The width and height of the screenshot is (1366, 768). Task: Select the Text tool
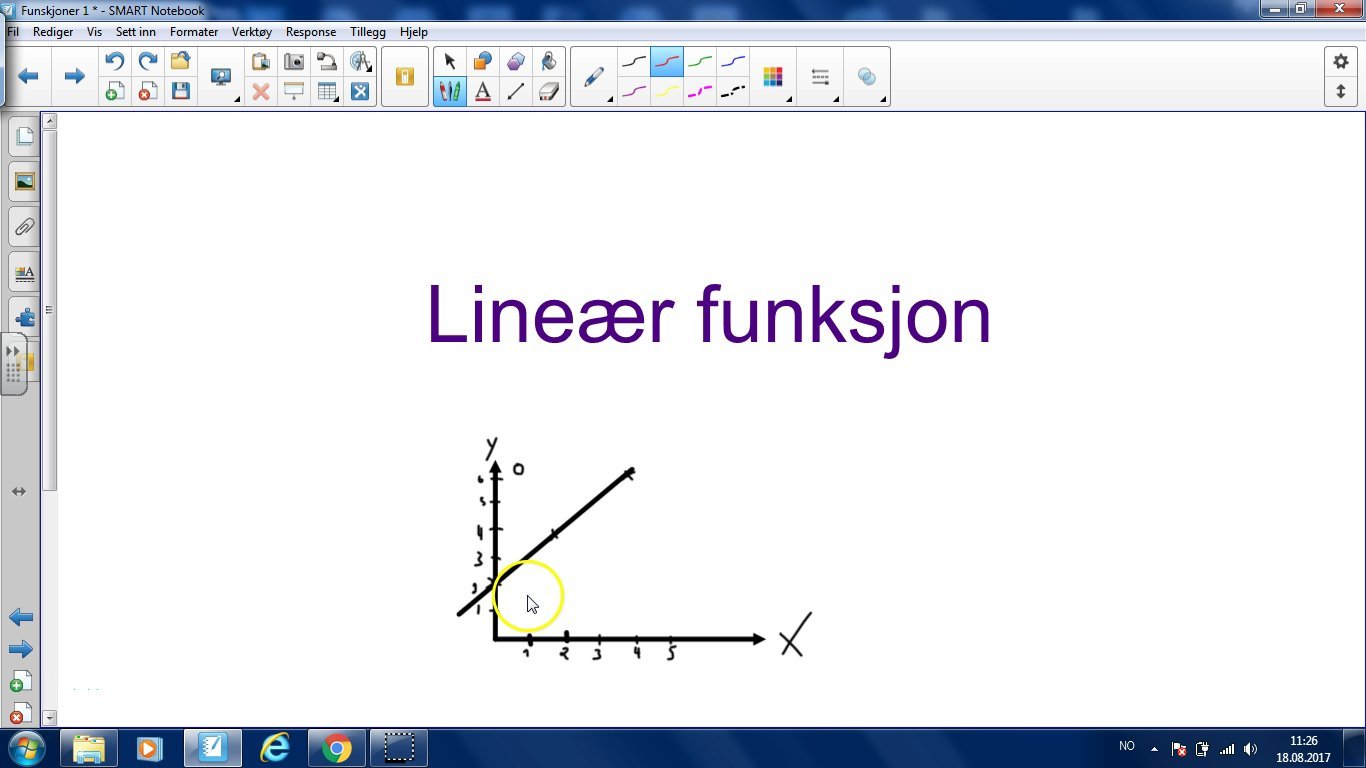pyautogui.click(x=482, y=91)
